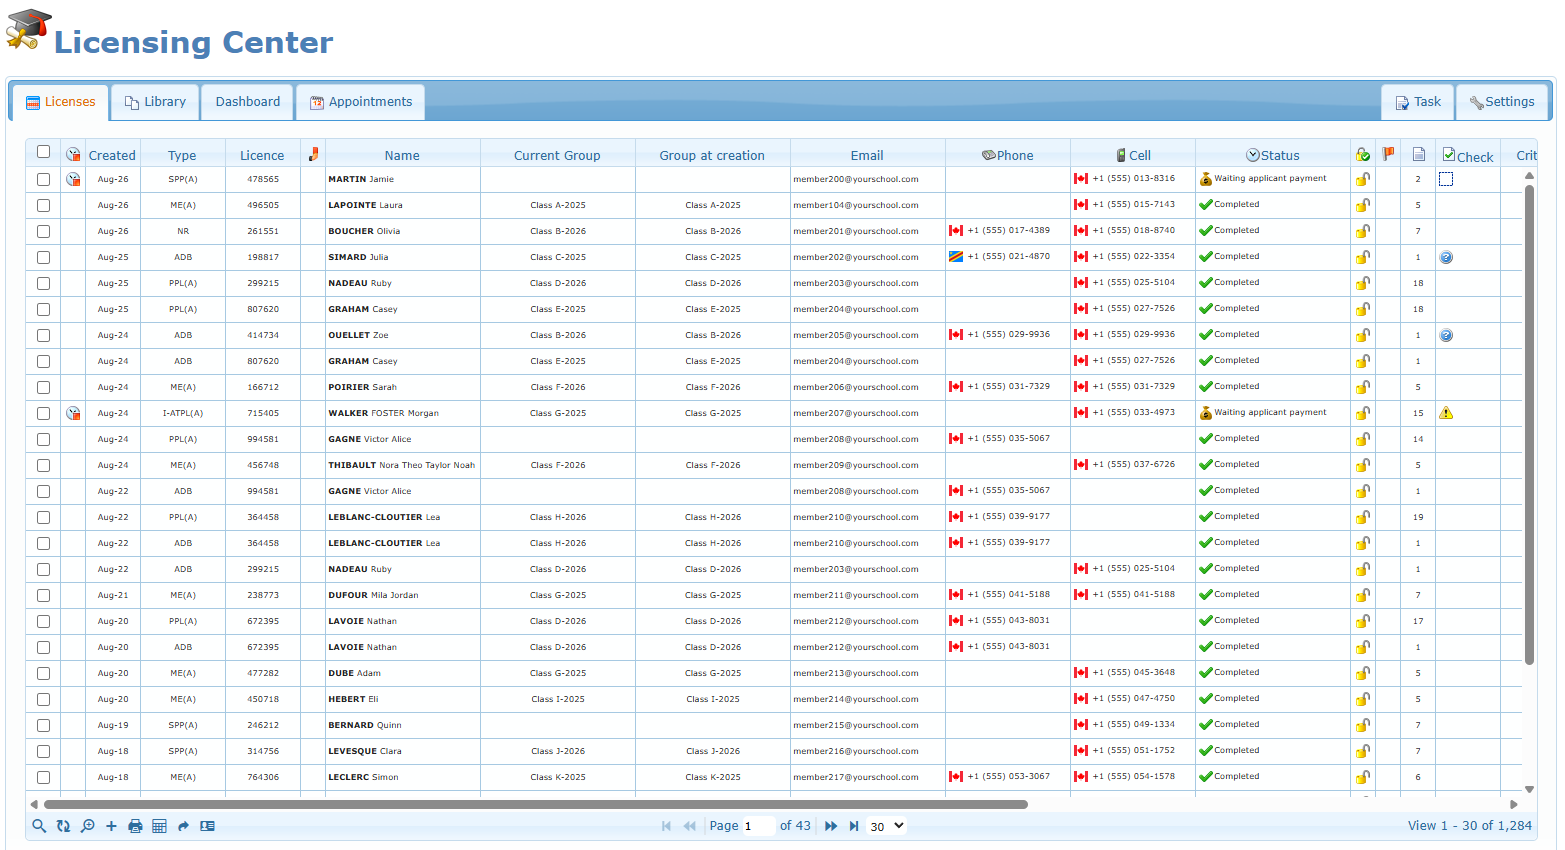
Task: Sort by the Current Group column header
Action: coord(557,155)
